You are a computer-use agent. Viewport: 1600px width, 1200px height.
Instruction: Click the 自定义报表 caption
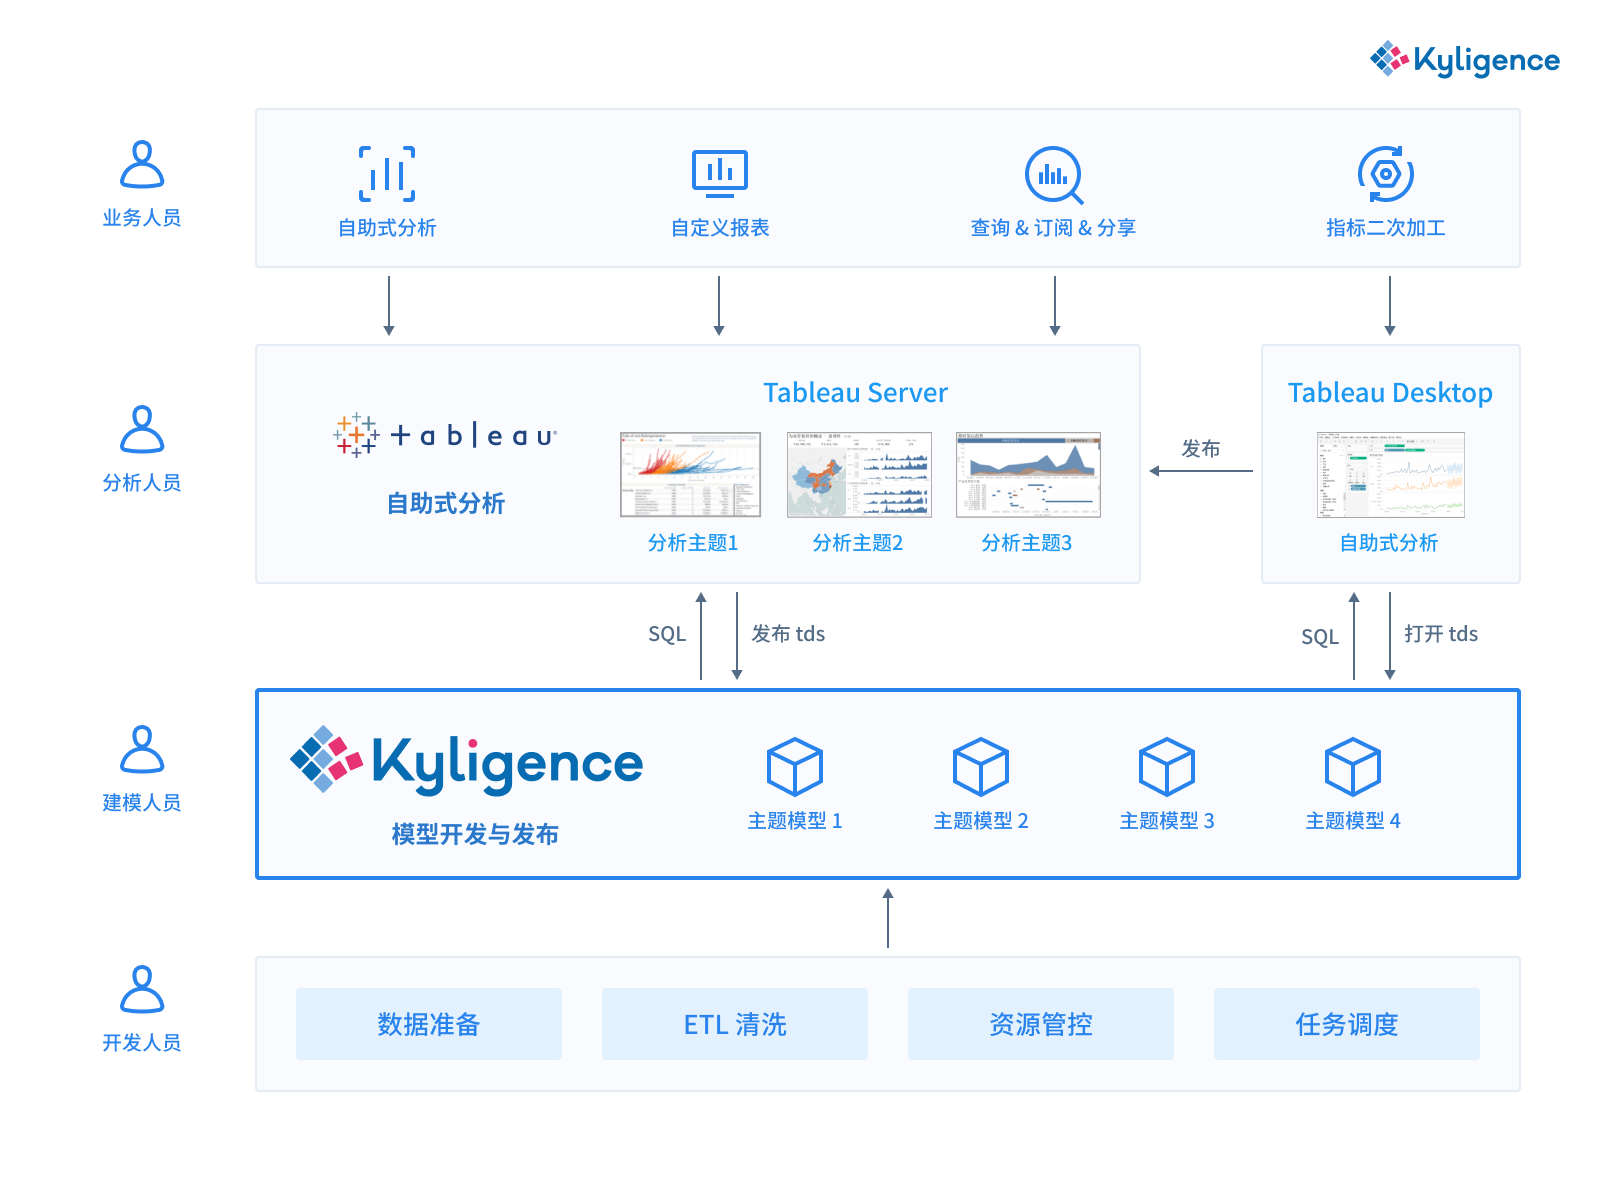coord(720,228)
